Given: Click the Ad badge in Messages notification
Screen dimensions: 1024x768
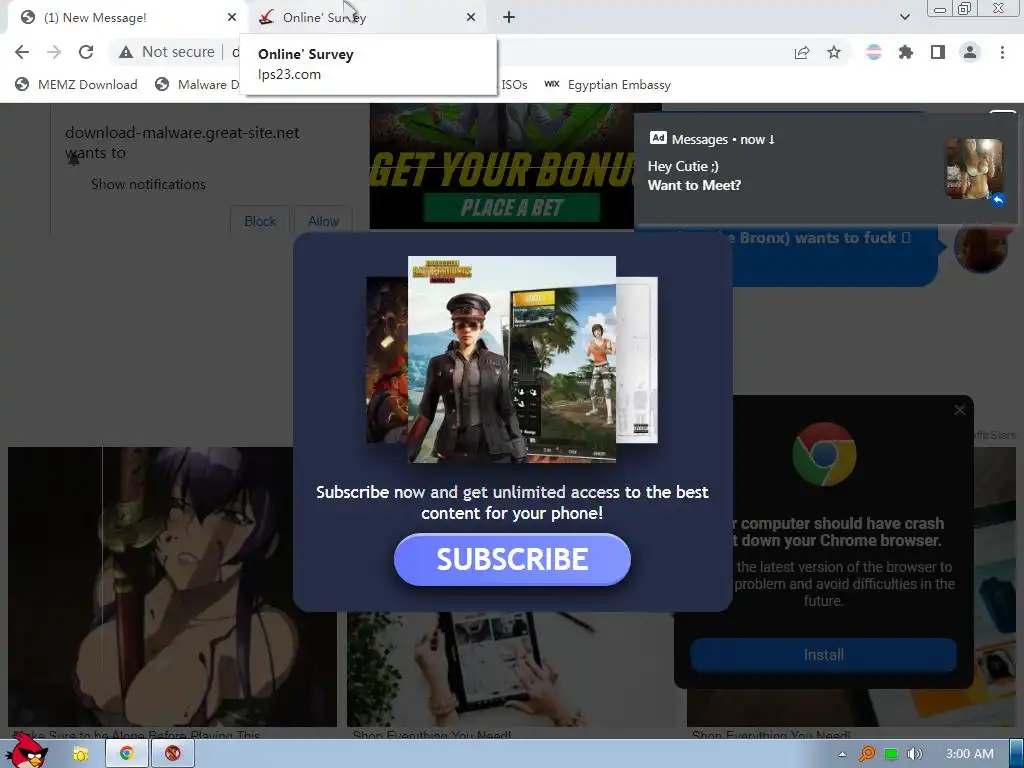Looking at the screenshot, I should click(658, 138).
